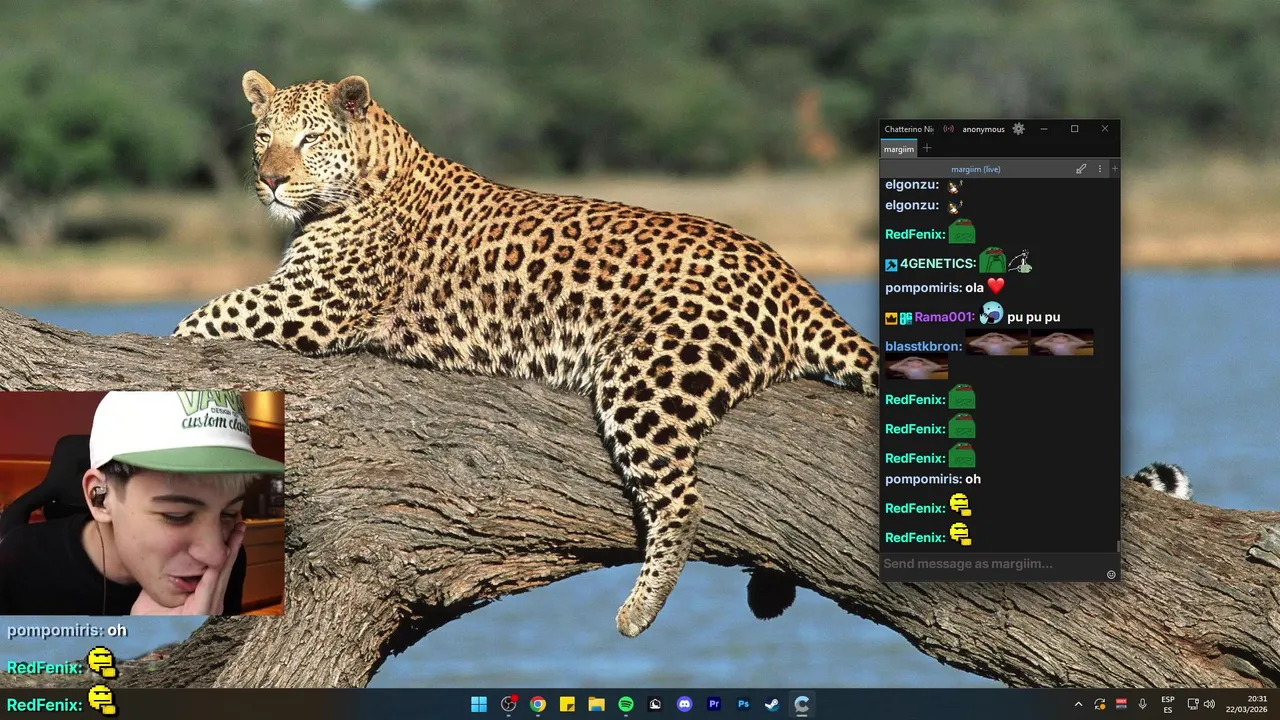Click the 'pu pu pu' message text
1280x720 pixels.
tap(1033, 317)
